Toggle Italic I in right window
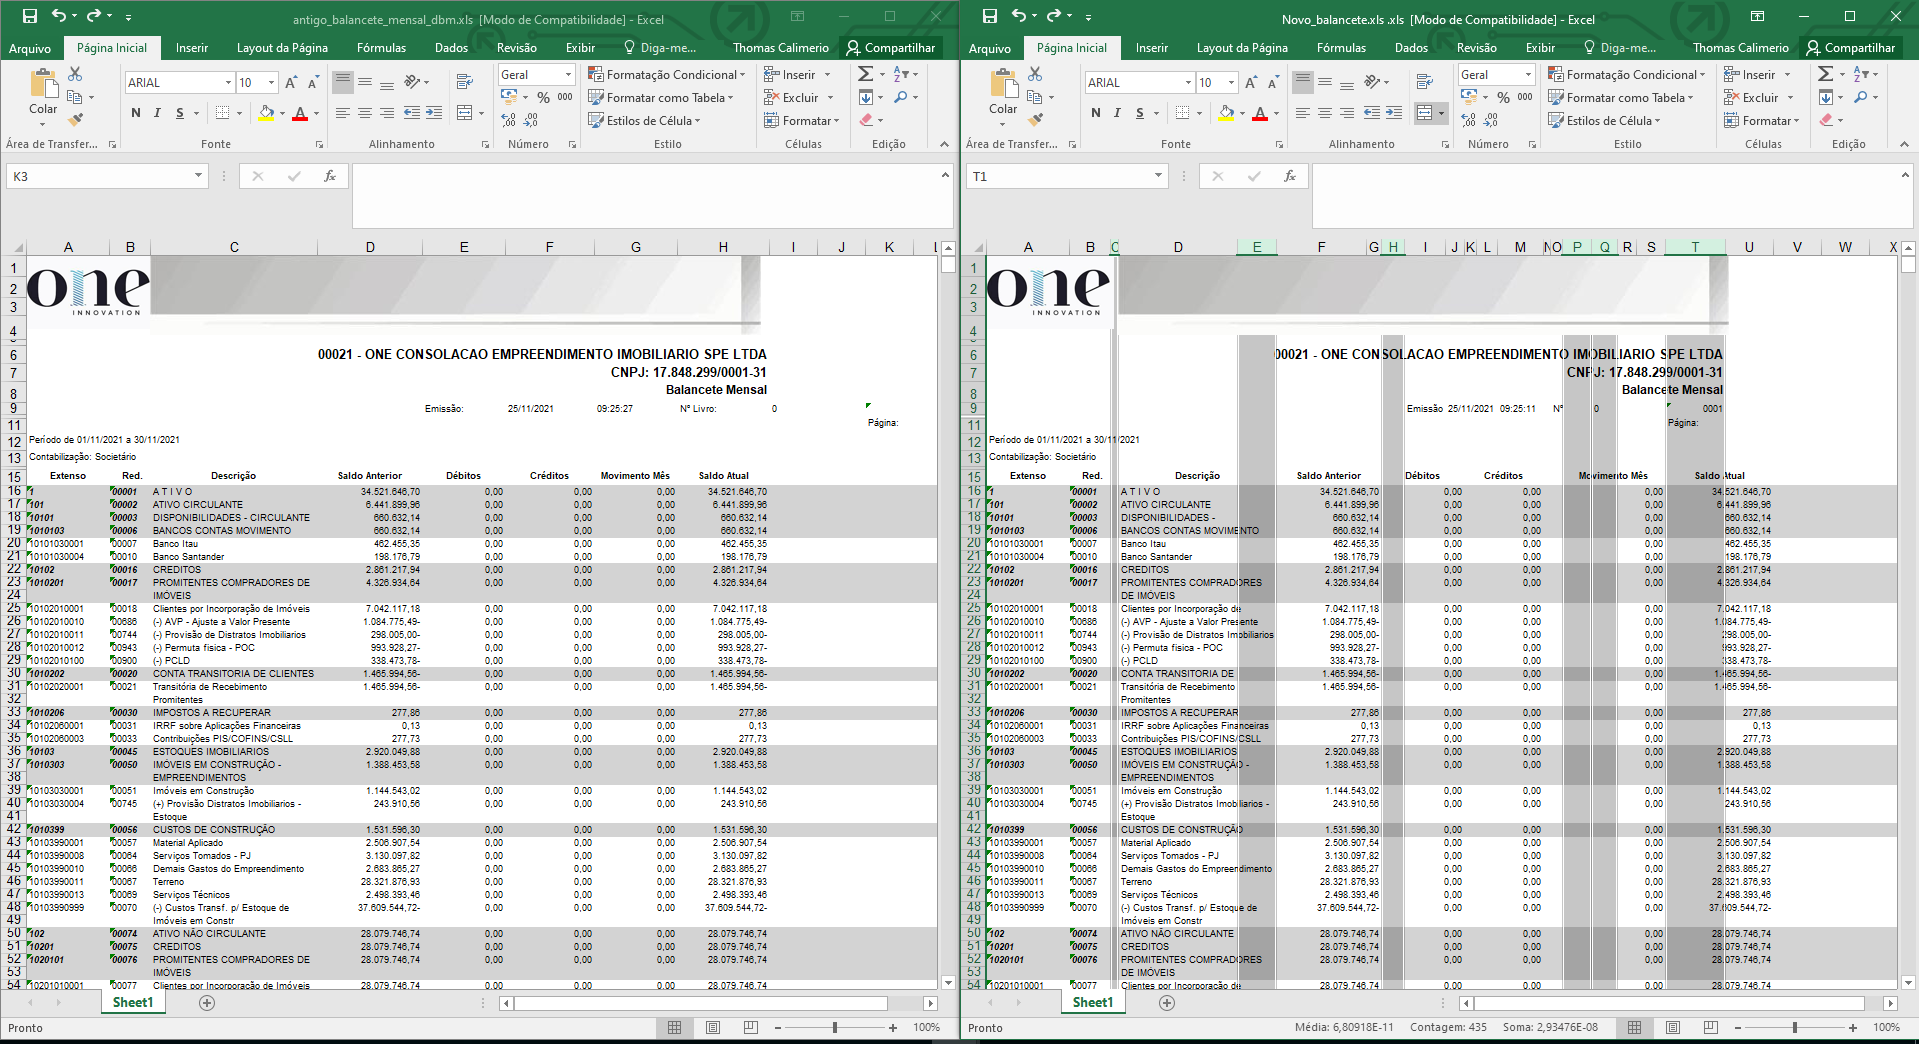Screen dimensions: 1919x1044 [1117, 113]
